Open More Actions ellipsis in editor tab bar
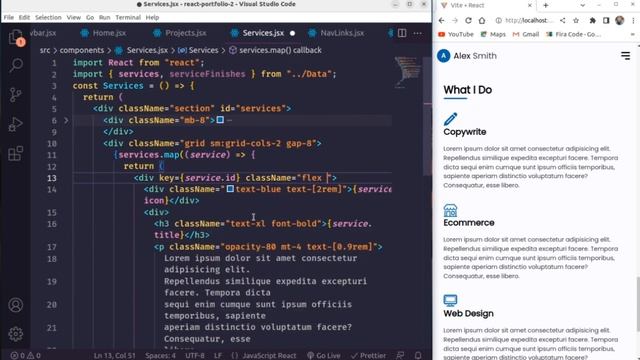The image size is (640, 360). [x=418, y=33]
